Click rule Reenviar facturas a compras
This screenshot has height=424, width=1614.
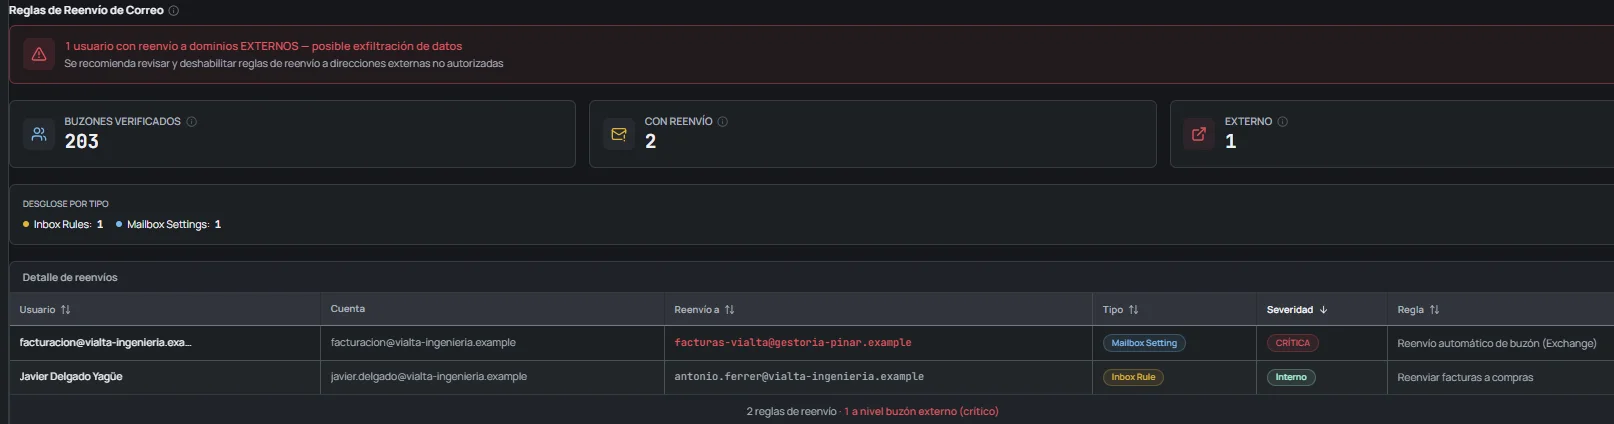point(1465,377)
